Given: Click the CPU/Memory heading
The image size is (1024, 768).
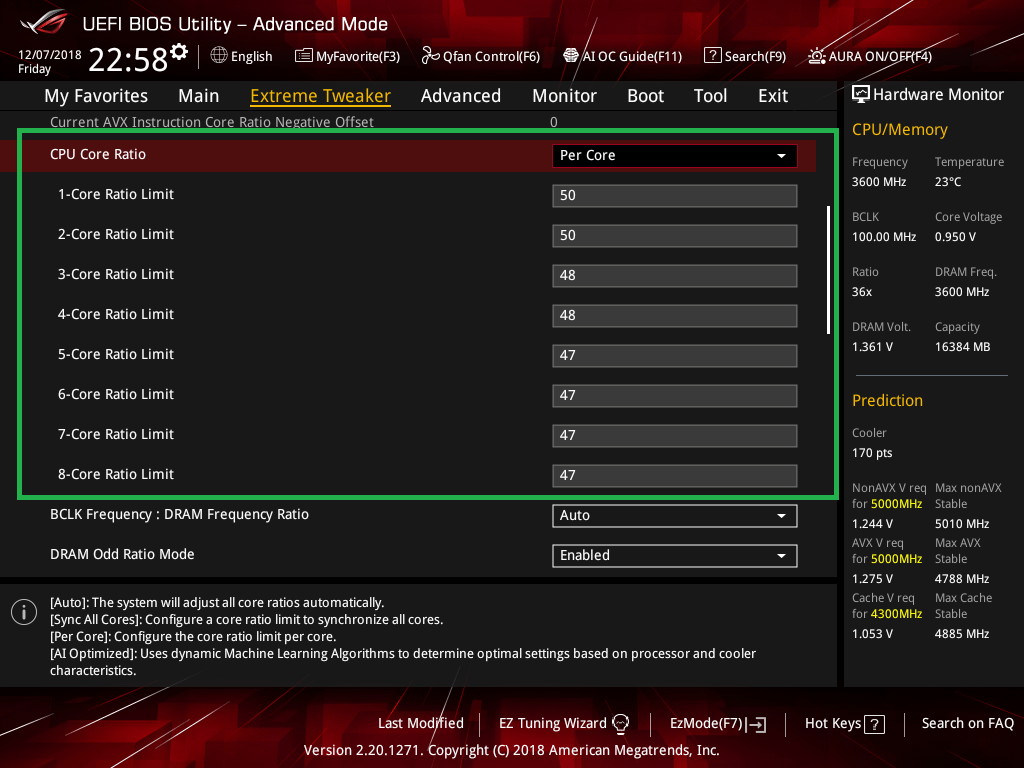Looking at the screenshot, I should tap(899, 129).
